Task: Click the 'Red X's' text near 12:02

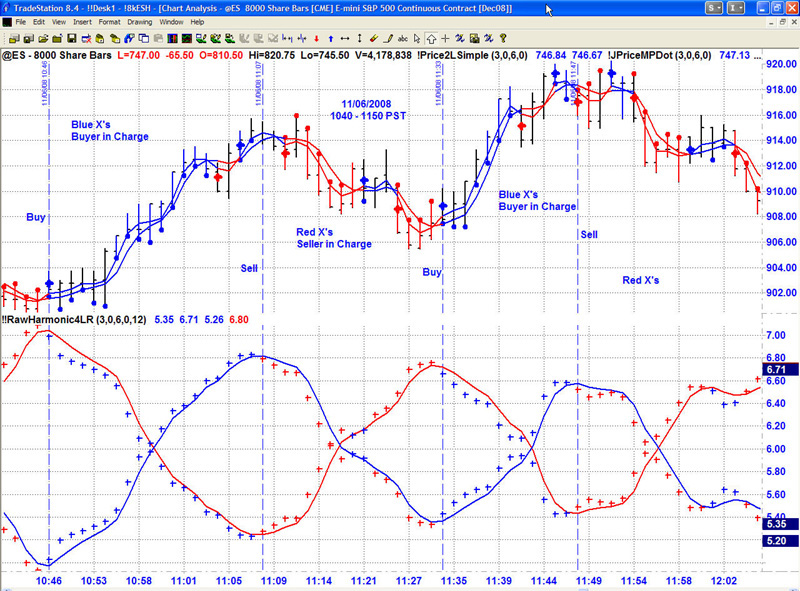Action: [x=640, y=280]
